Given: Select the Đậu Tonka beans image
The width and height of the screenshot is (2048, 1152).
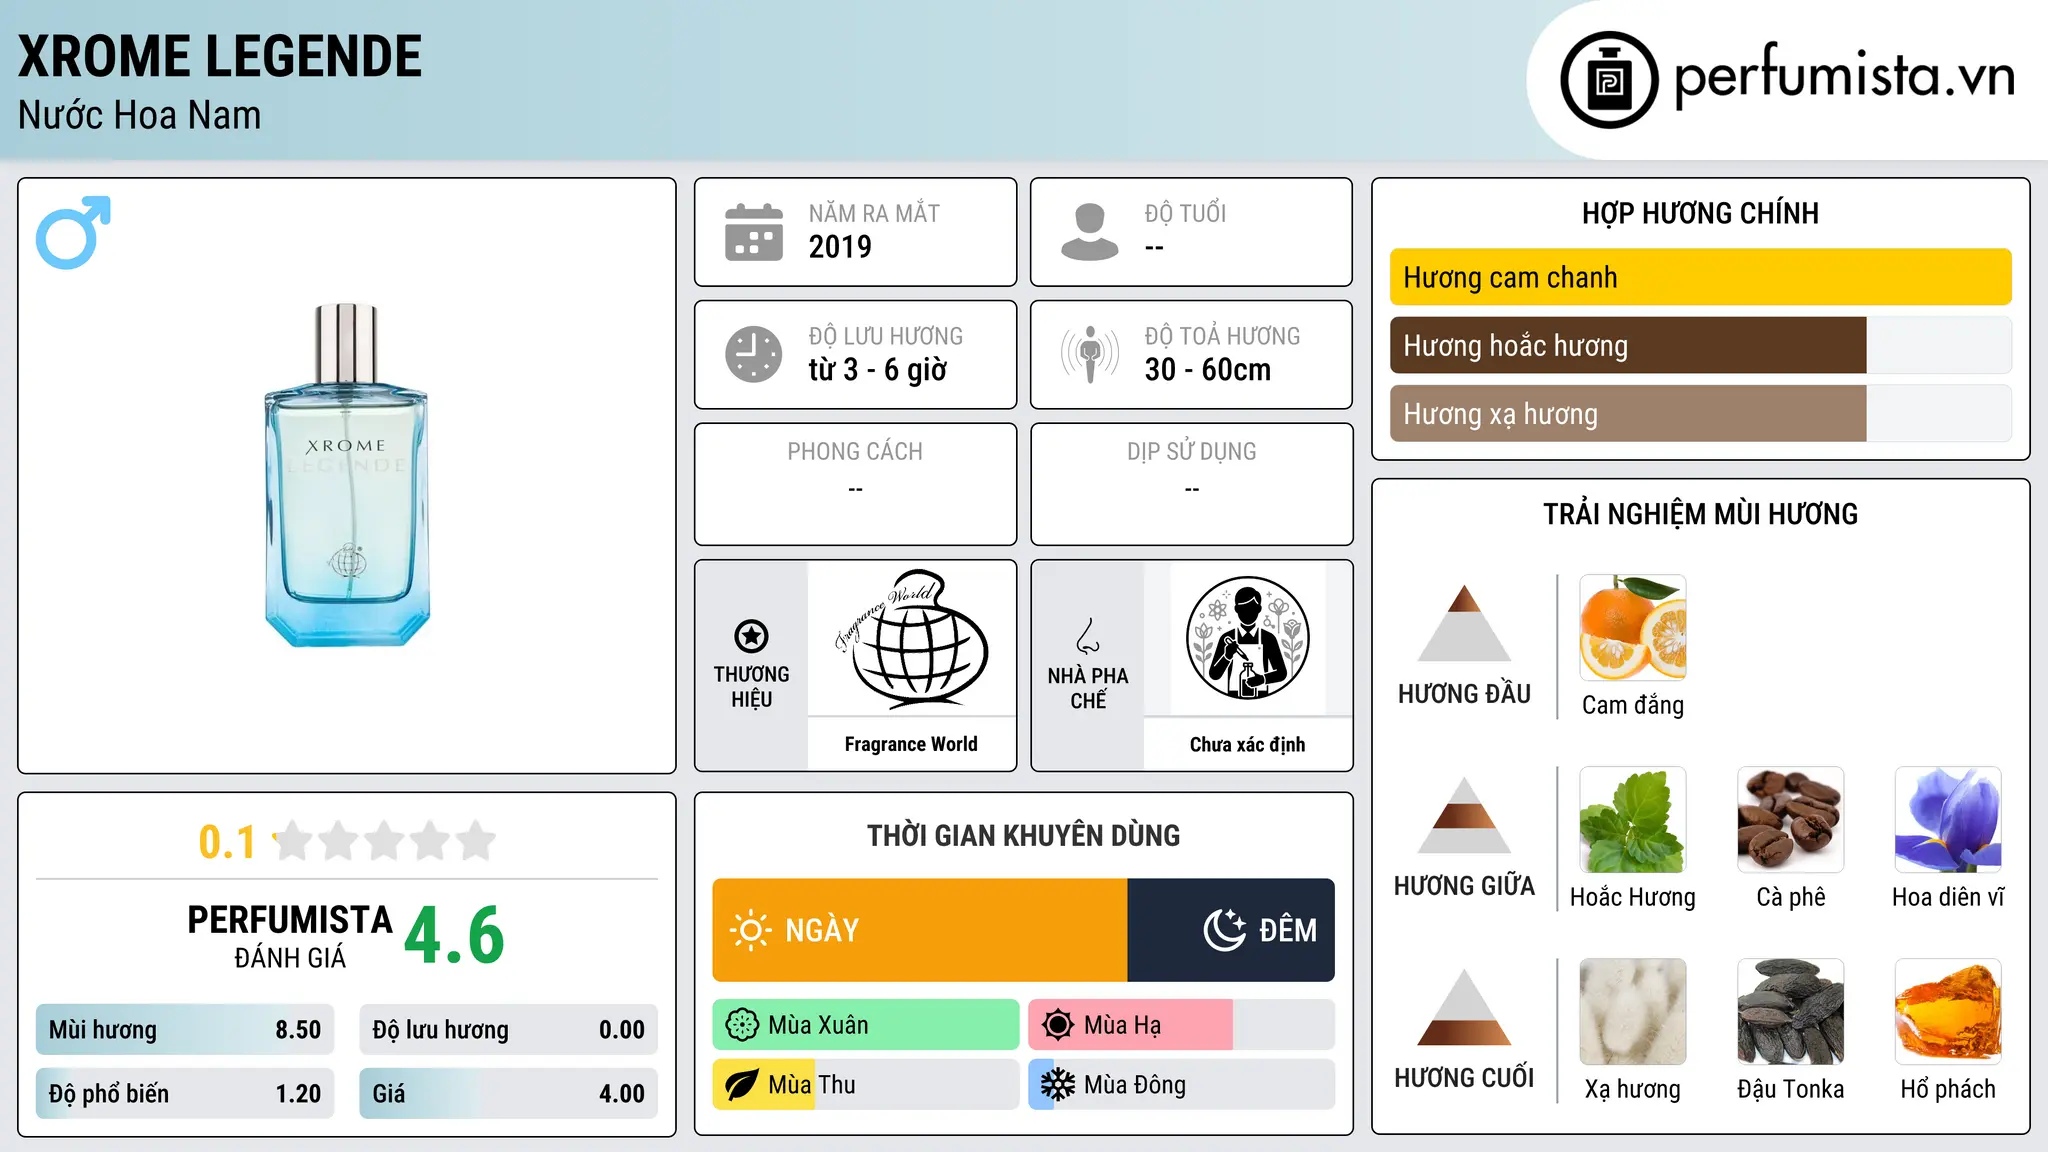Looking at the screenshot, I should coord(1791,1011).
